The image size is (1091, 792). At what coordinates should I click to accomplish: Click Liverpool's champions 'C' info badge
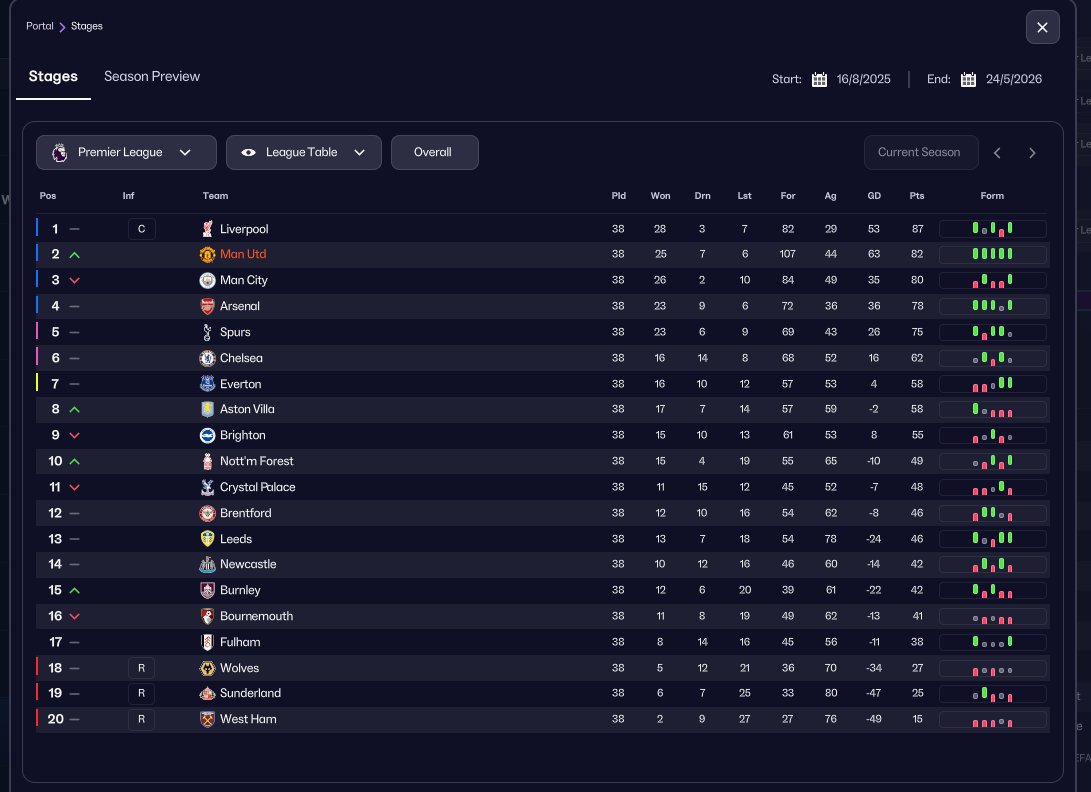point(141,229)
